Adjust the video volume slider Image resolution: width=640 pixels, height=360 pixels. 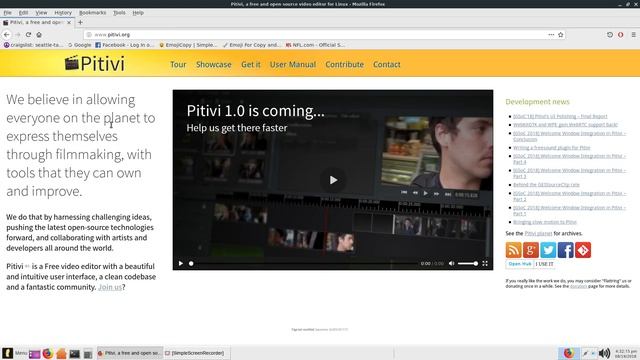click(x=468, y=264)
